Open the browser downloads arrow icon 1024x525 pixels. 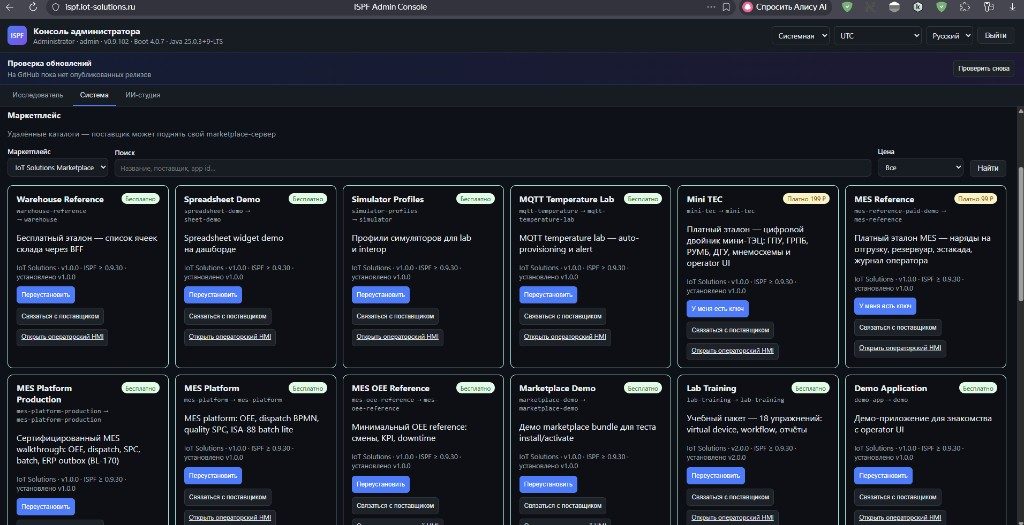(x=1012, y=7)
